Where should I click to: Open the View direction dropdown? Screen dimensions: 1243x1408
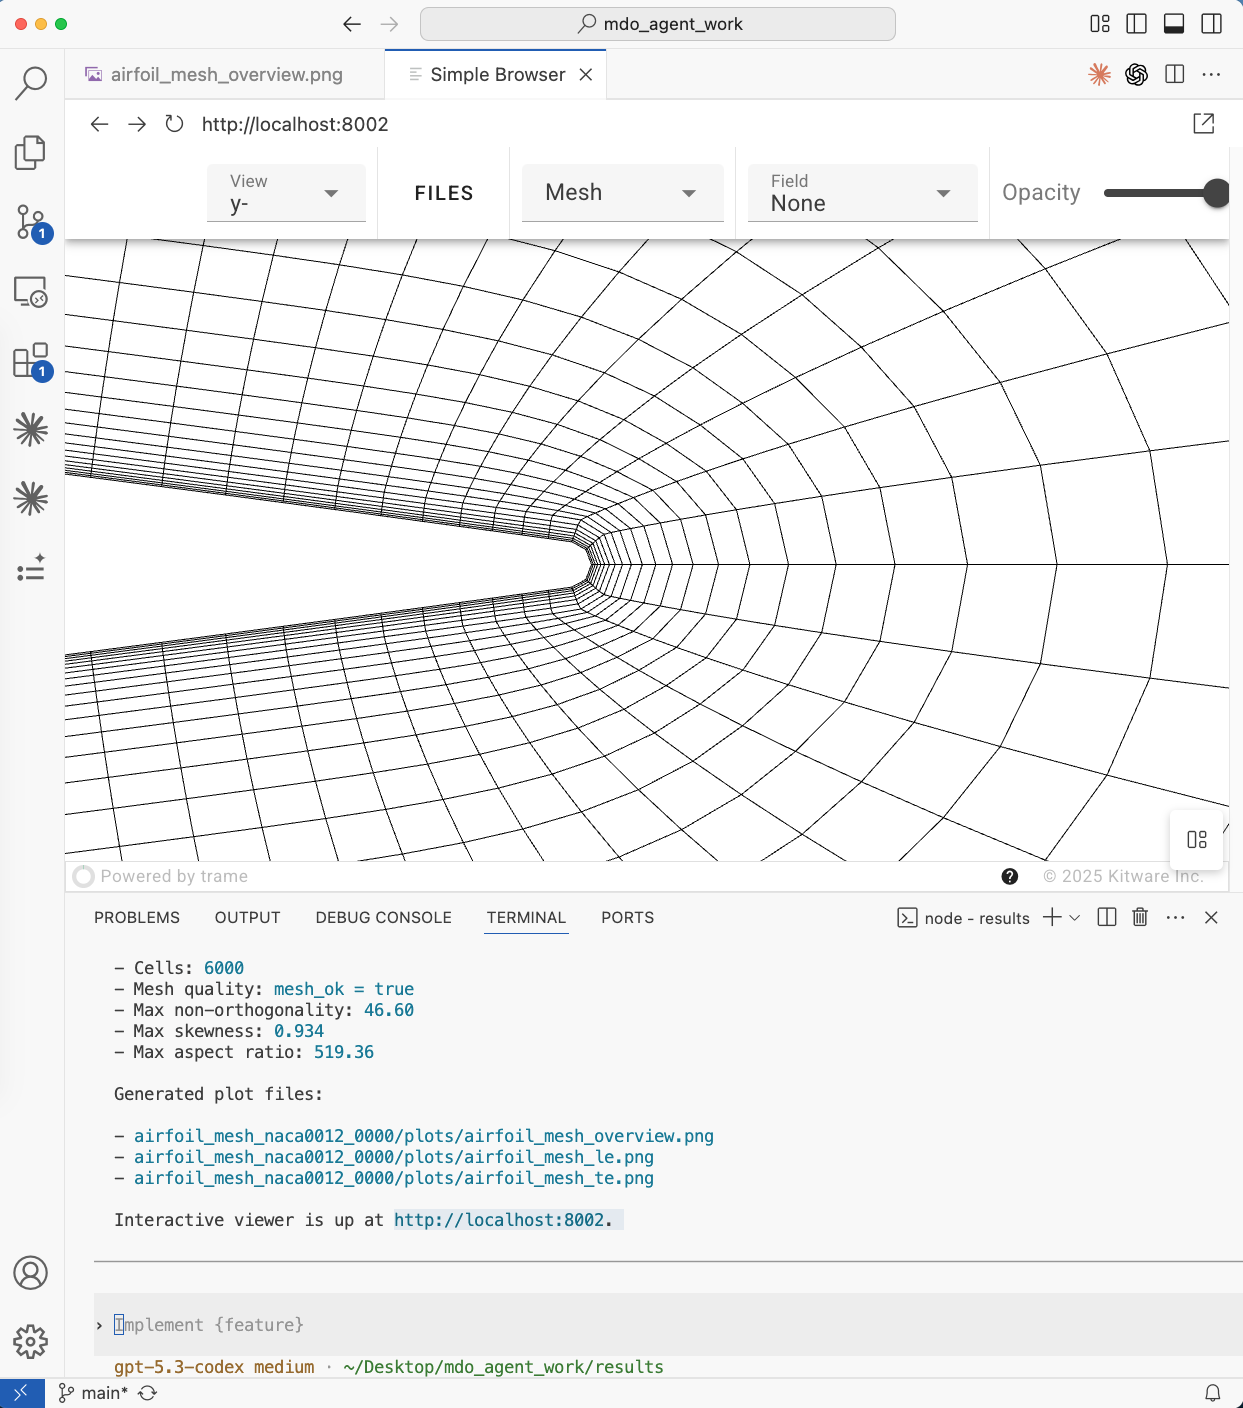coord(286,193)
